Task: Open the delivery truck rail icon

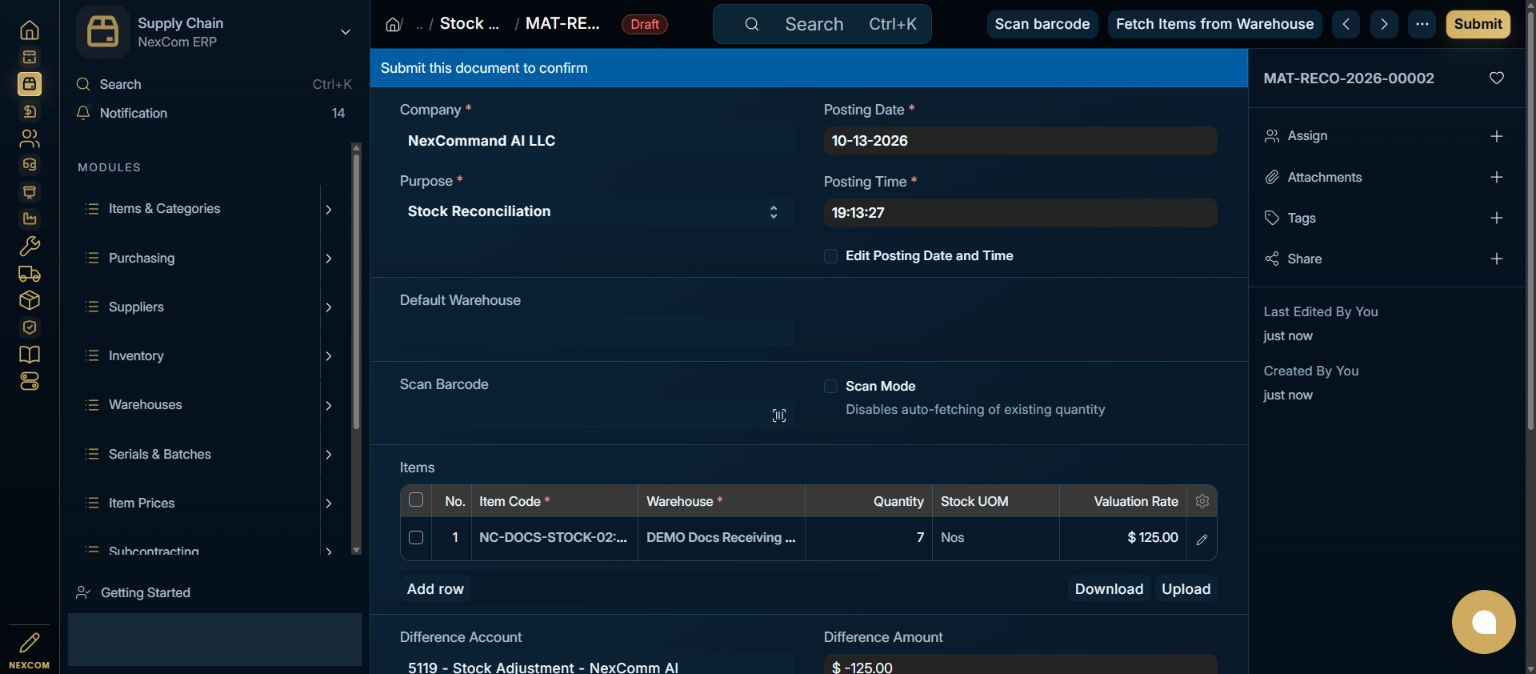Action: tap(29, 273)
